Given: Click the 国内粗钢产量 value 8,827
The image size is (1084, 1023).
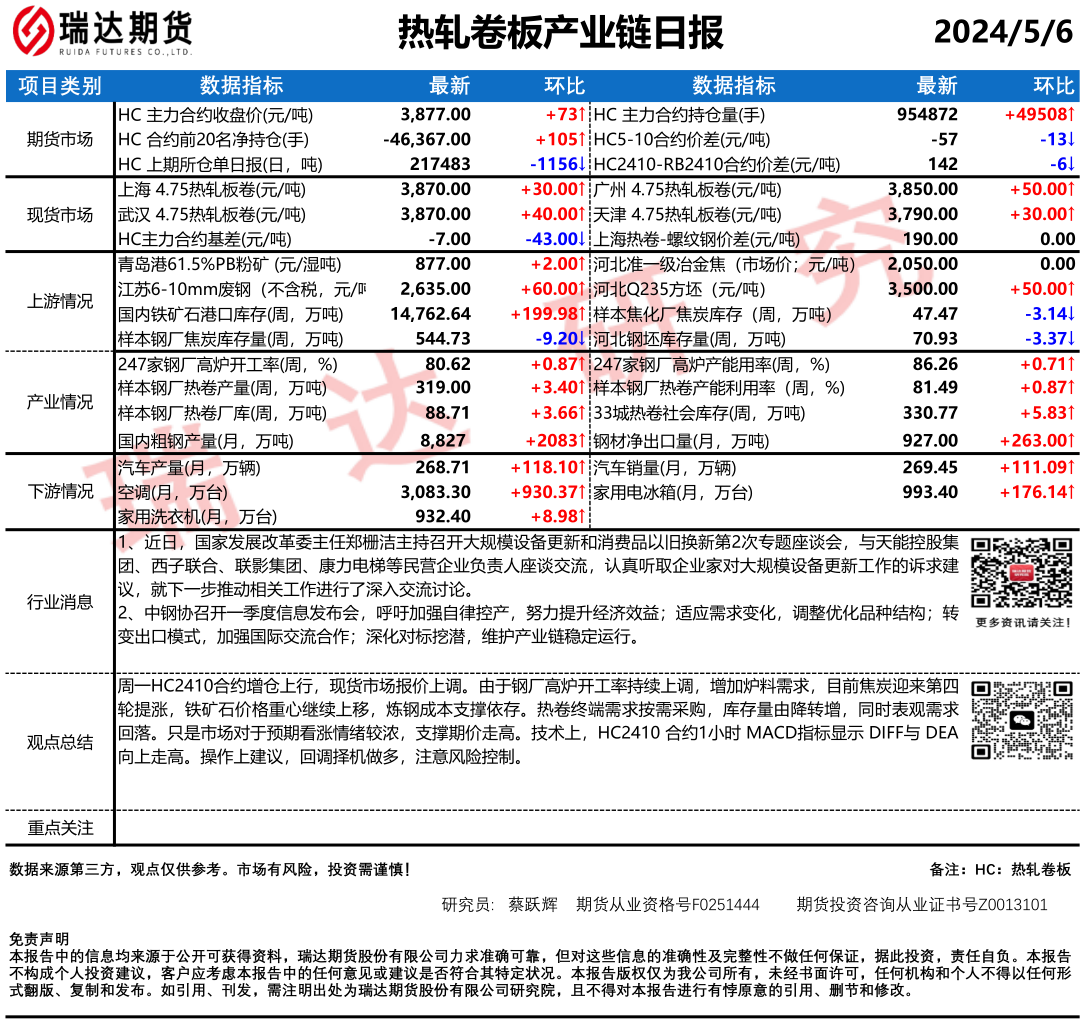Looking at the screenshot, I should pos(443,441).
